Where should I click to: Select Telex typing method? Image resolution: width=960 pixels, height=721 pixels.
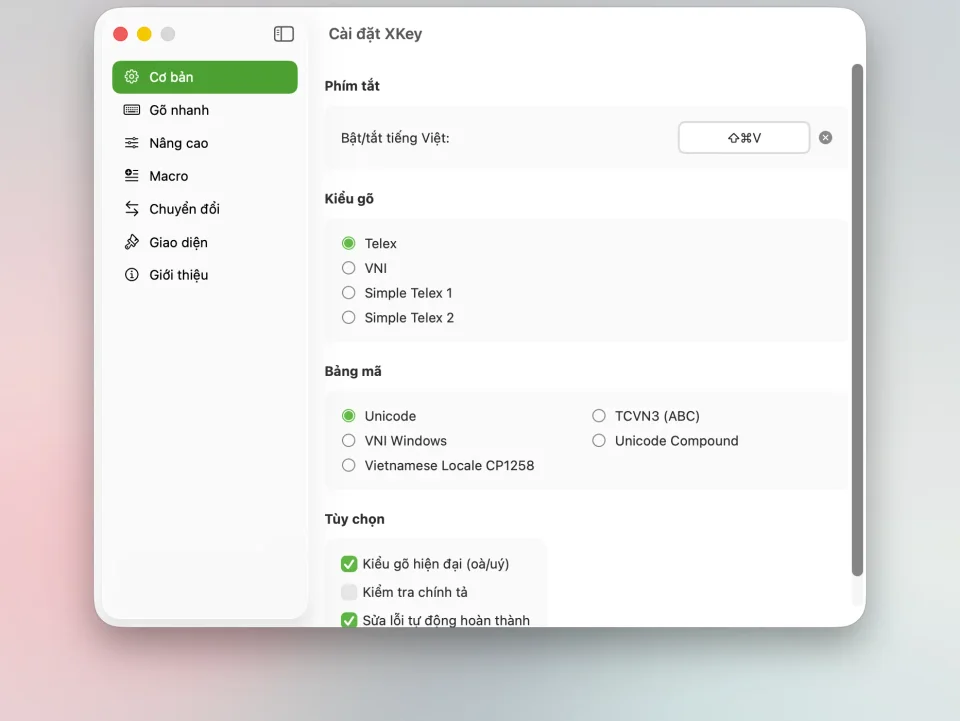pos(348,244)
